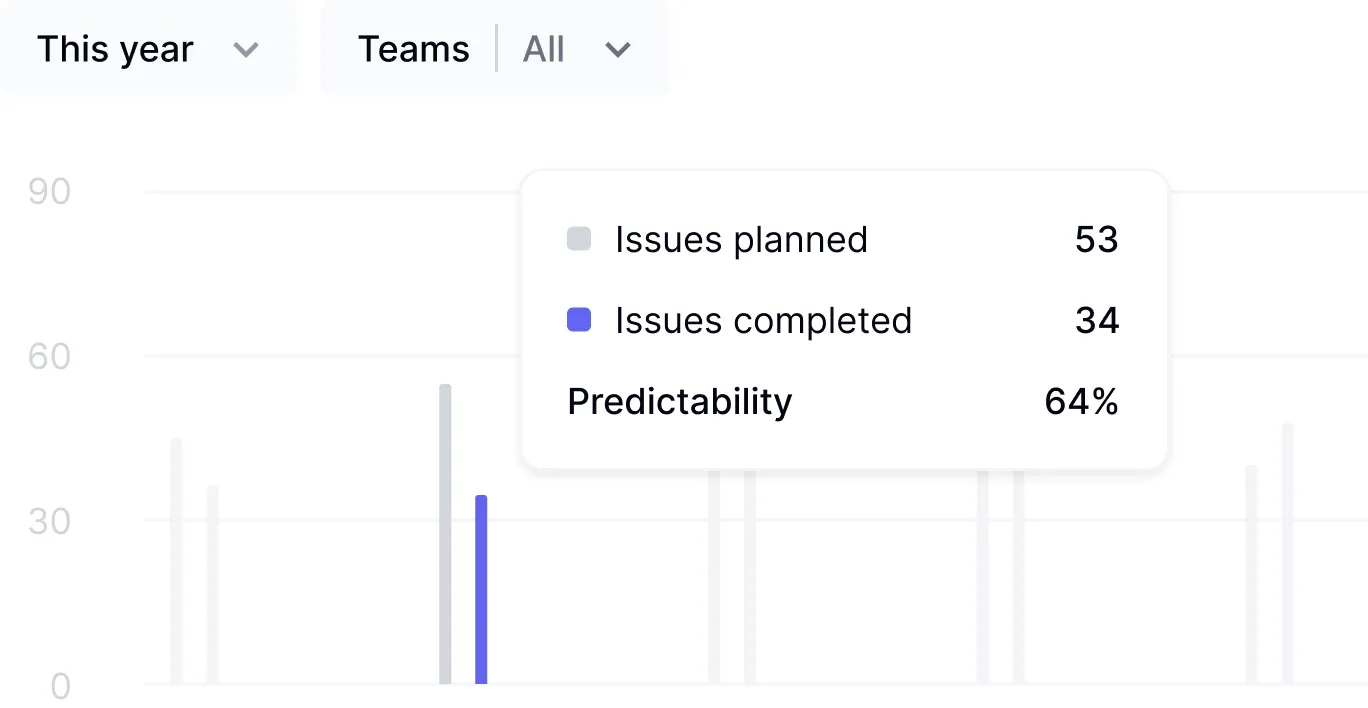
Task: Click the gray Issues planned legend swatch
Action: 579,239
